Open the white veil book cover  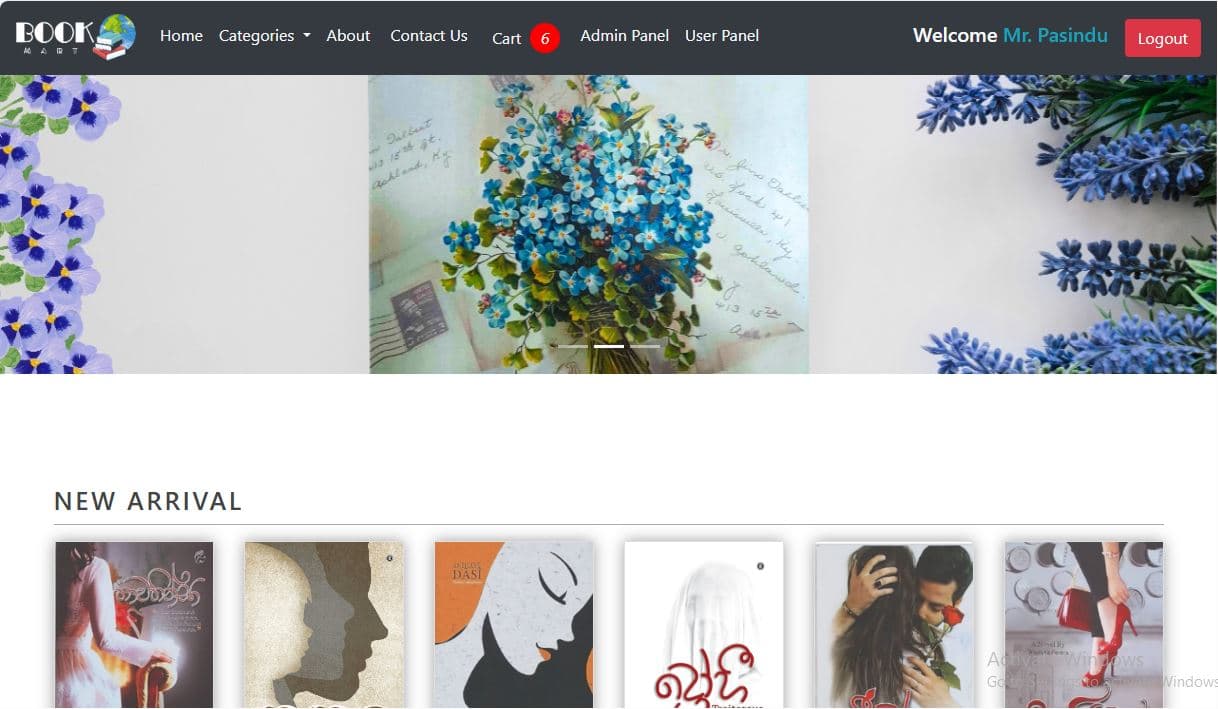click(x=704, y=625)
